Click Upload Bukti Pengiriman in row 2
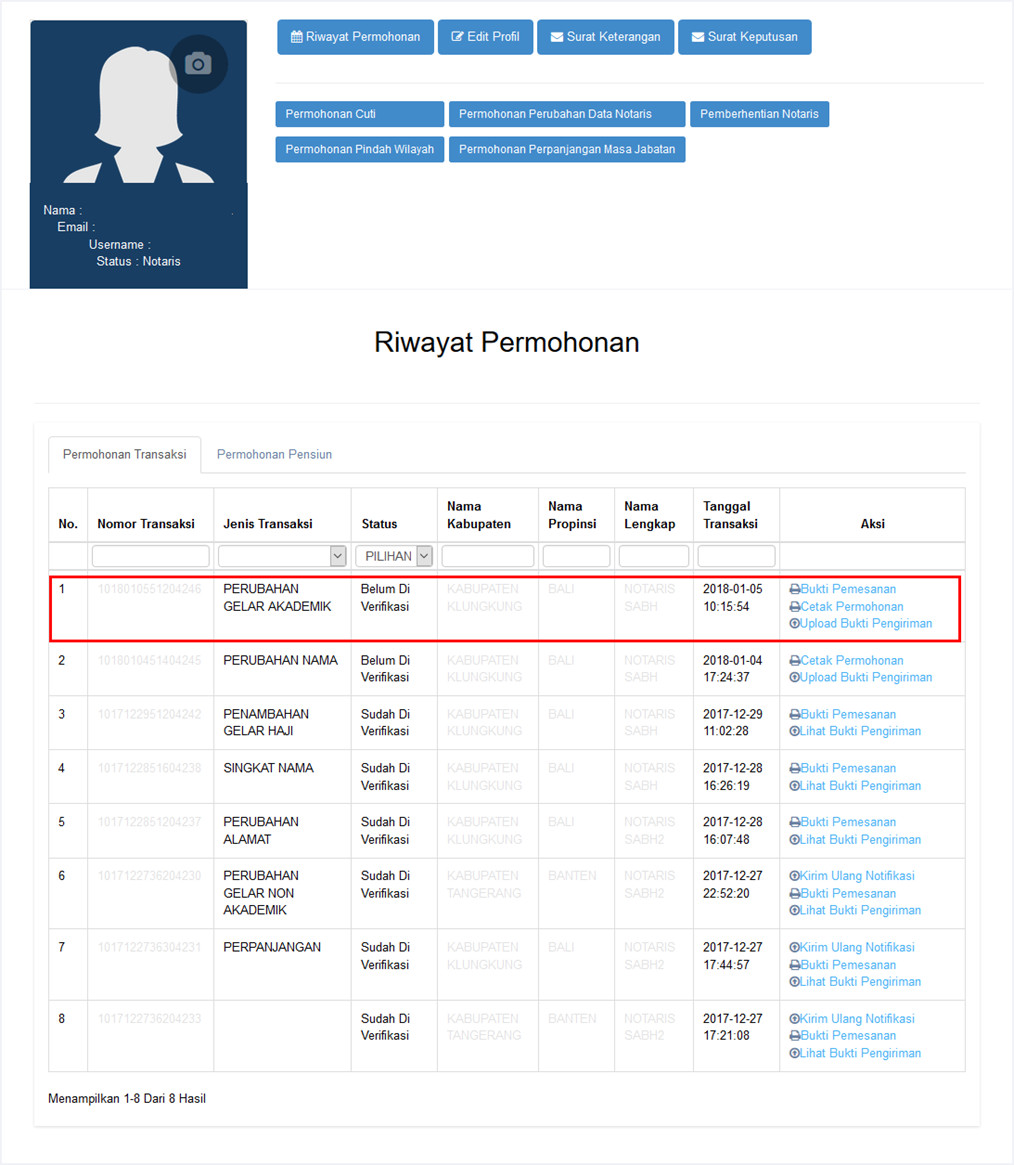This screenshot has height=1165, width=1014. click(865, 677)
